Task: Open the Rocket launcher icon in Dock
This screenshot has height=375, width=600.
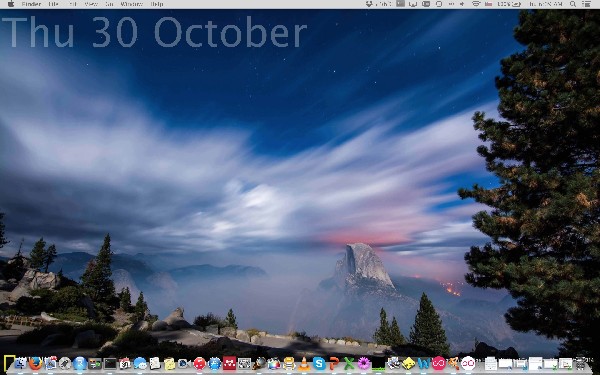Action: tap(65, 363)
